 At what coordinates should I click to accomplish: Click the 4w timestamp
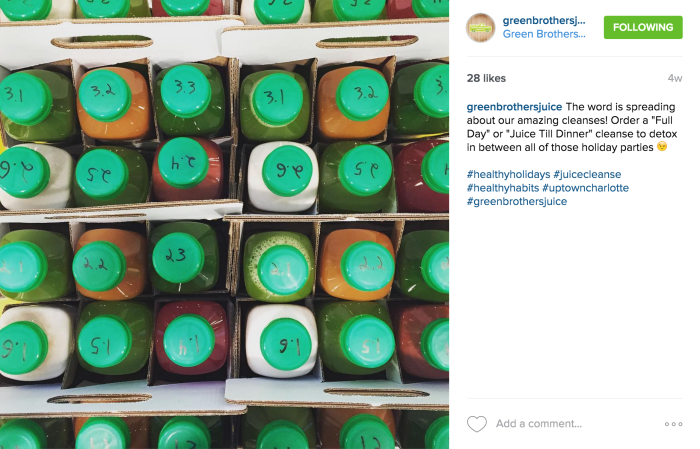point(675,78)
